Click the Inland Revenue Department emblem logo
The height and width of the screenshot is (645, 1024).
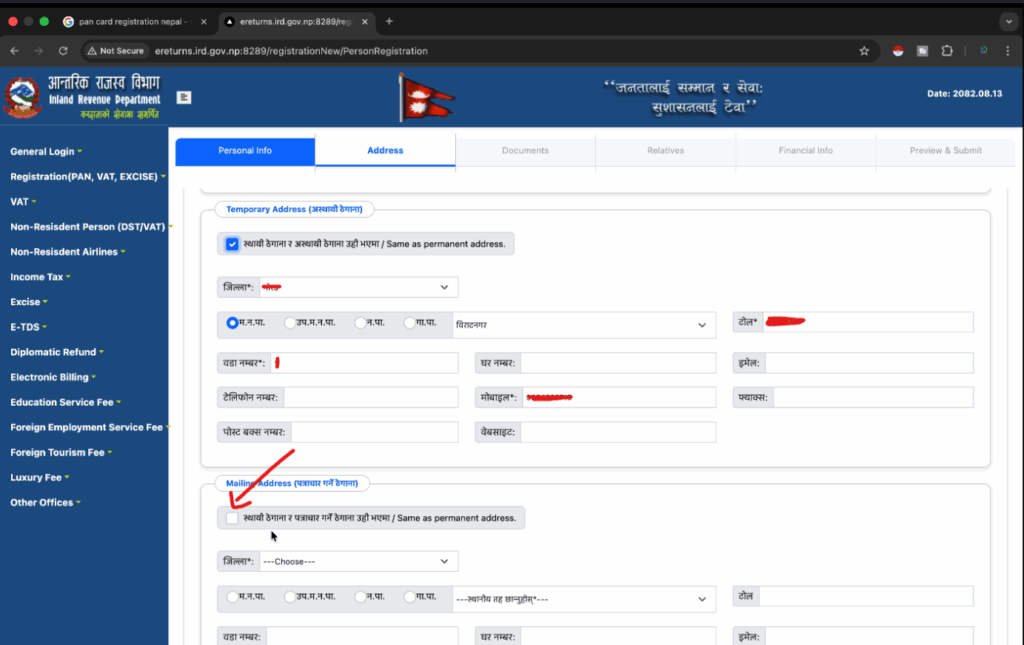22,98
